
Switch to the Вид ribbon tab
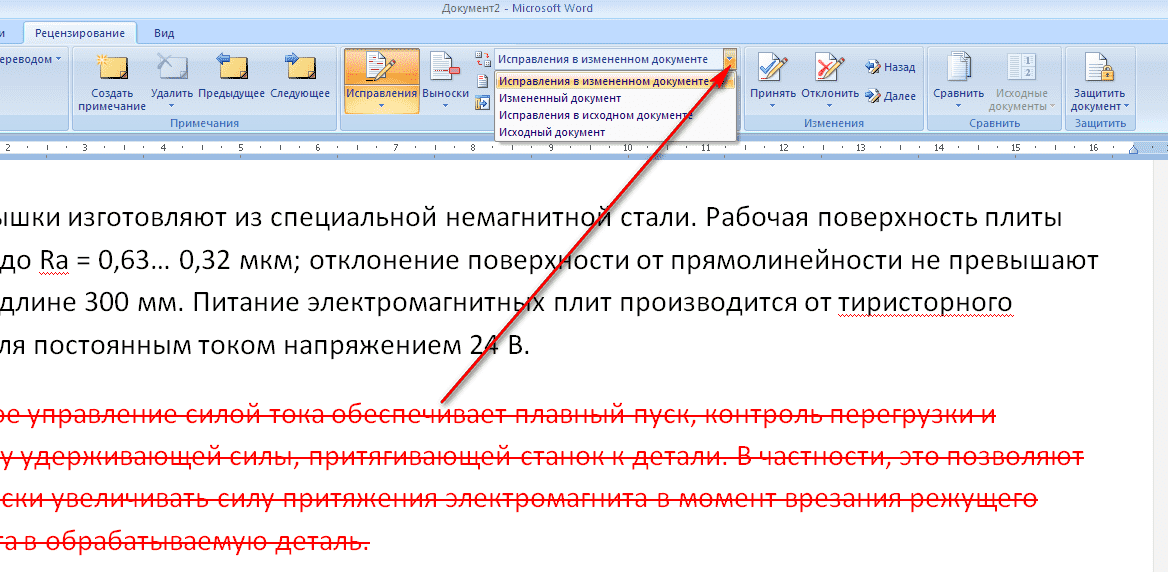[x=164, y=33]
